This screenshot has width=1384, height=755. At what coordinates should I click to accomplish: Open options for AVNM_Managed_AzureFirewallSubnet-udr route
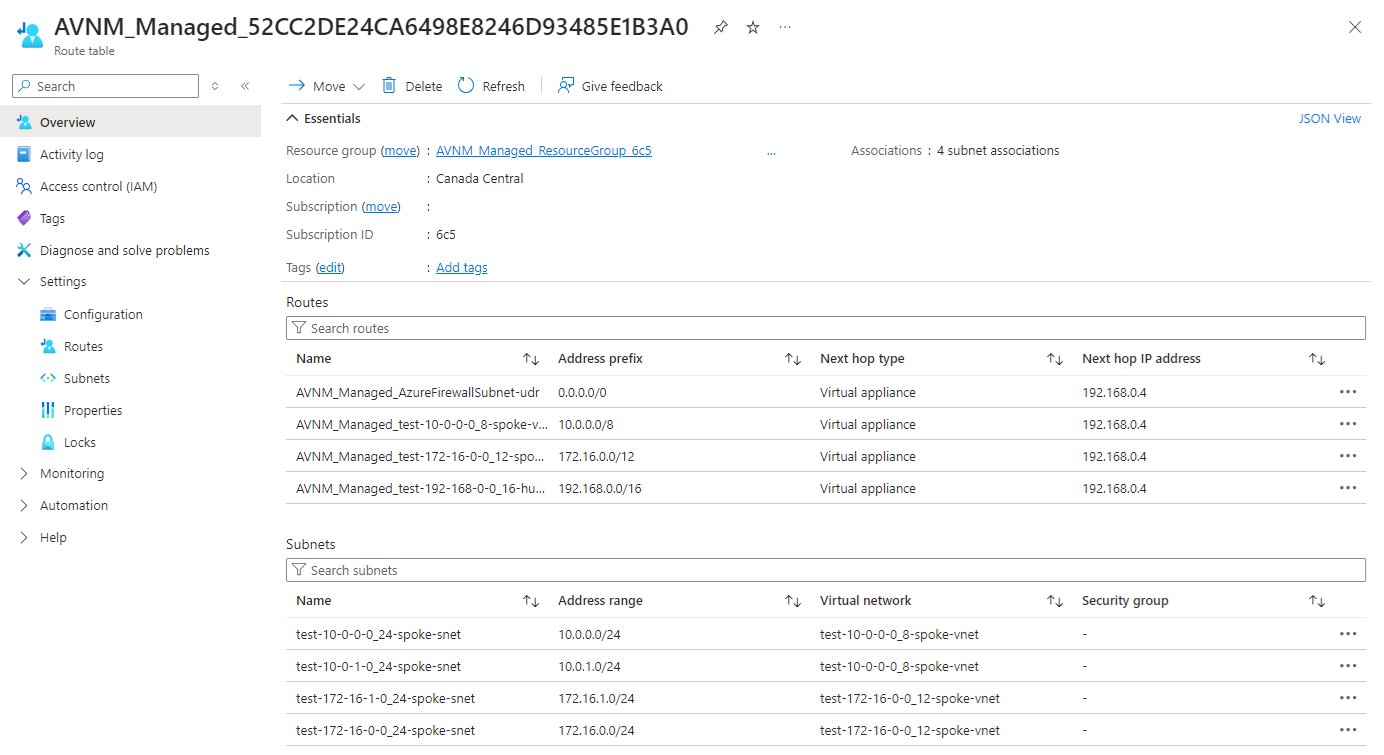(x=1348, y=392)
